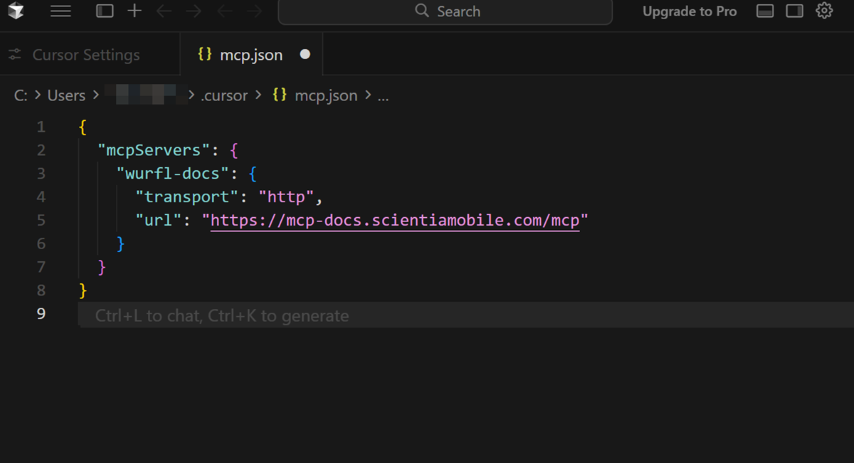The width and height of the screenshot is (854, 463).
Task: Click the empty line 9 with chat hint
Action: click(466, 315)
